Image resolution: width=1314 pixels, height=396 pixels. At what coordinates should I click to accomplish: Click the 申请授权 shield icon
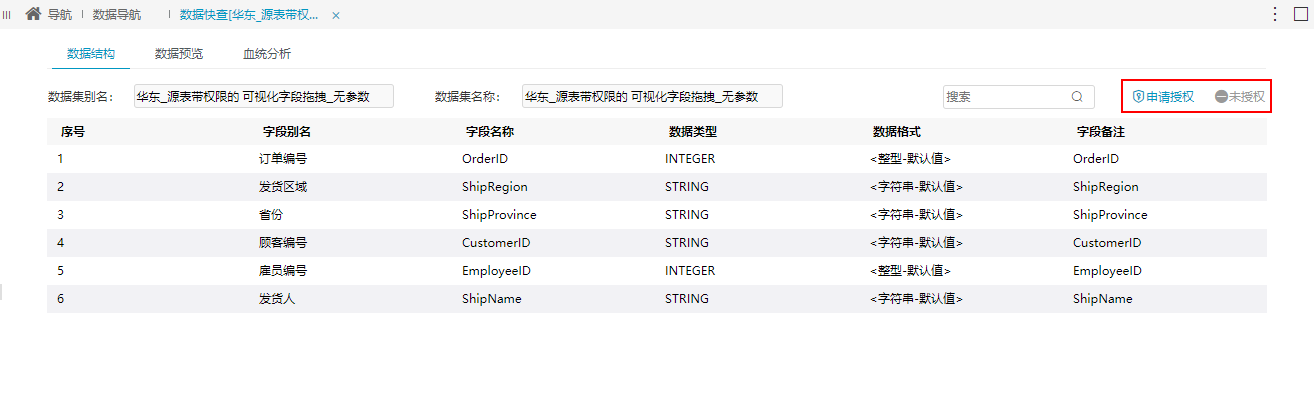[1138, 97]
